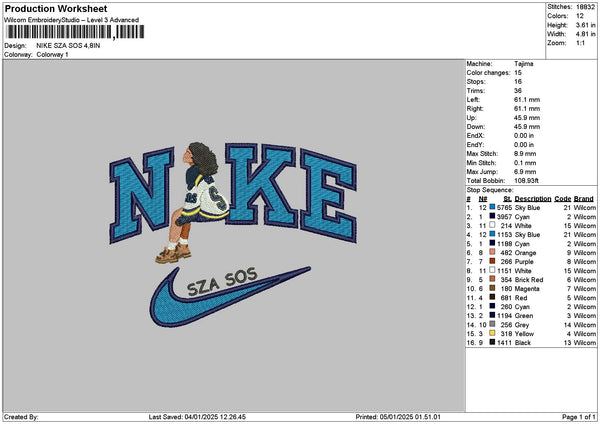The image size is (600, 424).
Task: Click the NIKE SZA embroidery design preview
Action: click(x=233, y=234)
